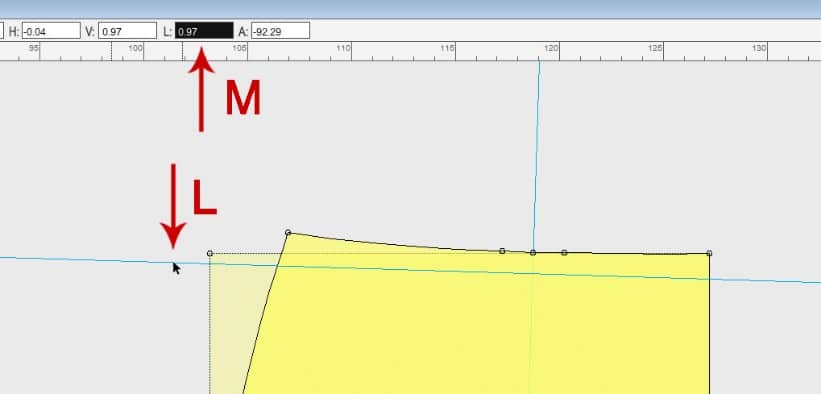Click the blue window title bar
Image resolution: width=821 pixels, height=394 pixels.
(410, 9)
